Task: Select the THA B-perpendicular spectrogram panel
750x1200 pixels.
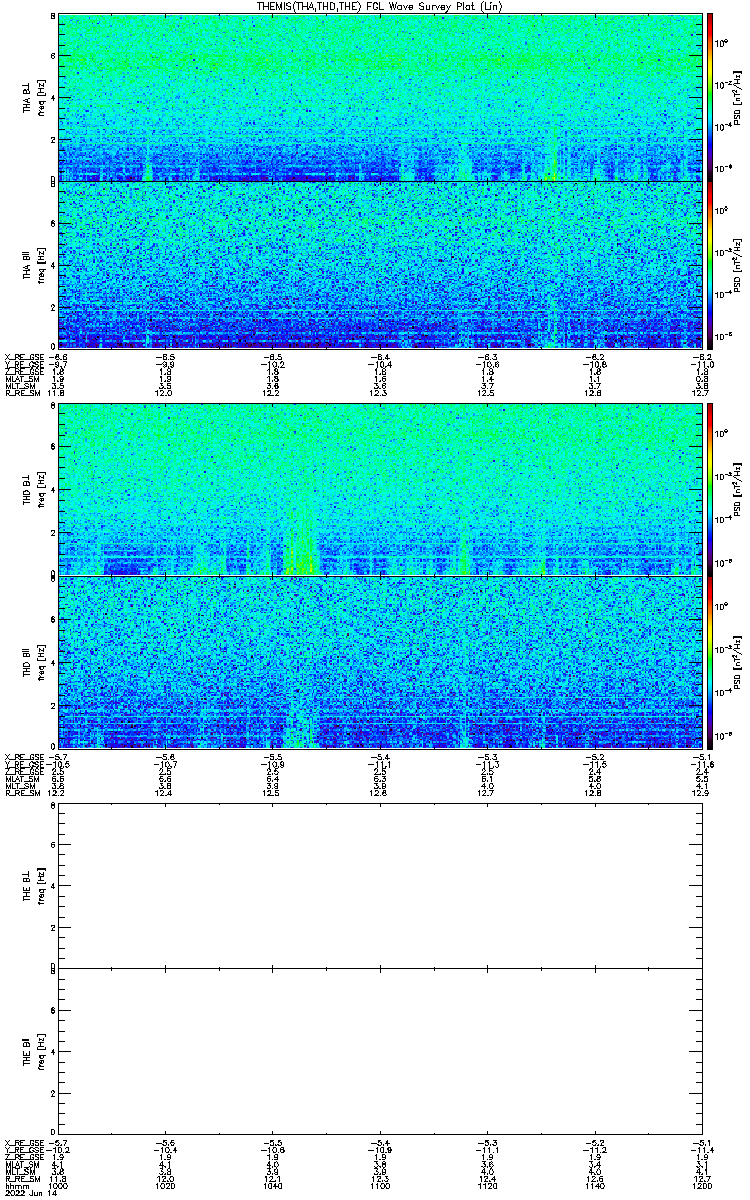Action: [380, 97]
